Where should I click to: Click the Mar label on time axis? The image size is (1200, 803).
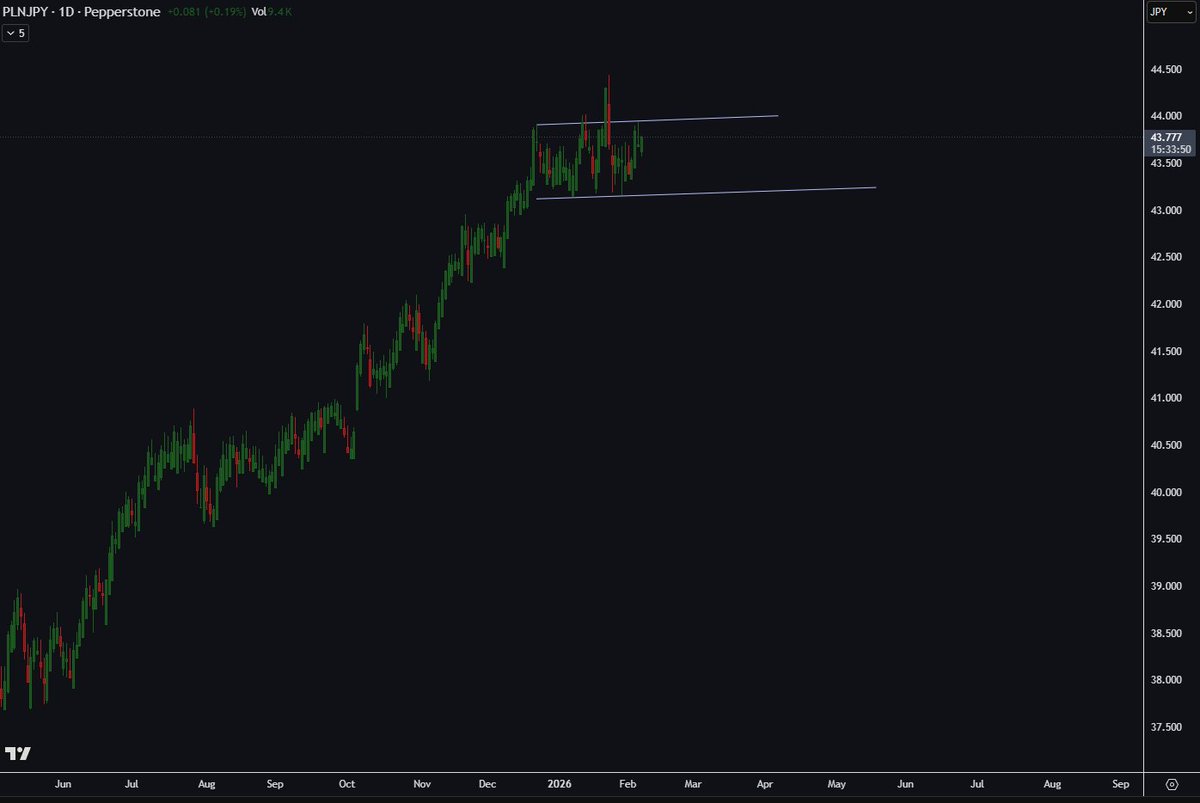[692, 785]
